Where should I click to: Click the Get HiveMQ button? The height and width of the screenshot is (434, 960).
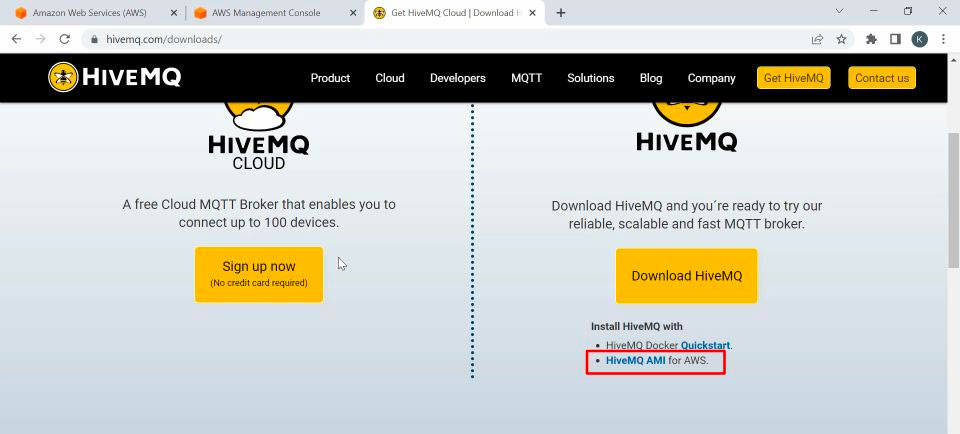point(793,78)
